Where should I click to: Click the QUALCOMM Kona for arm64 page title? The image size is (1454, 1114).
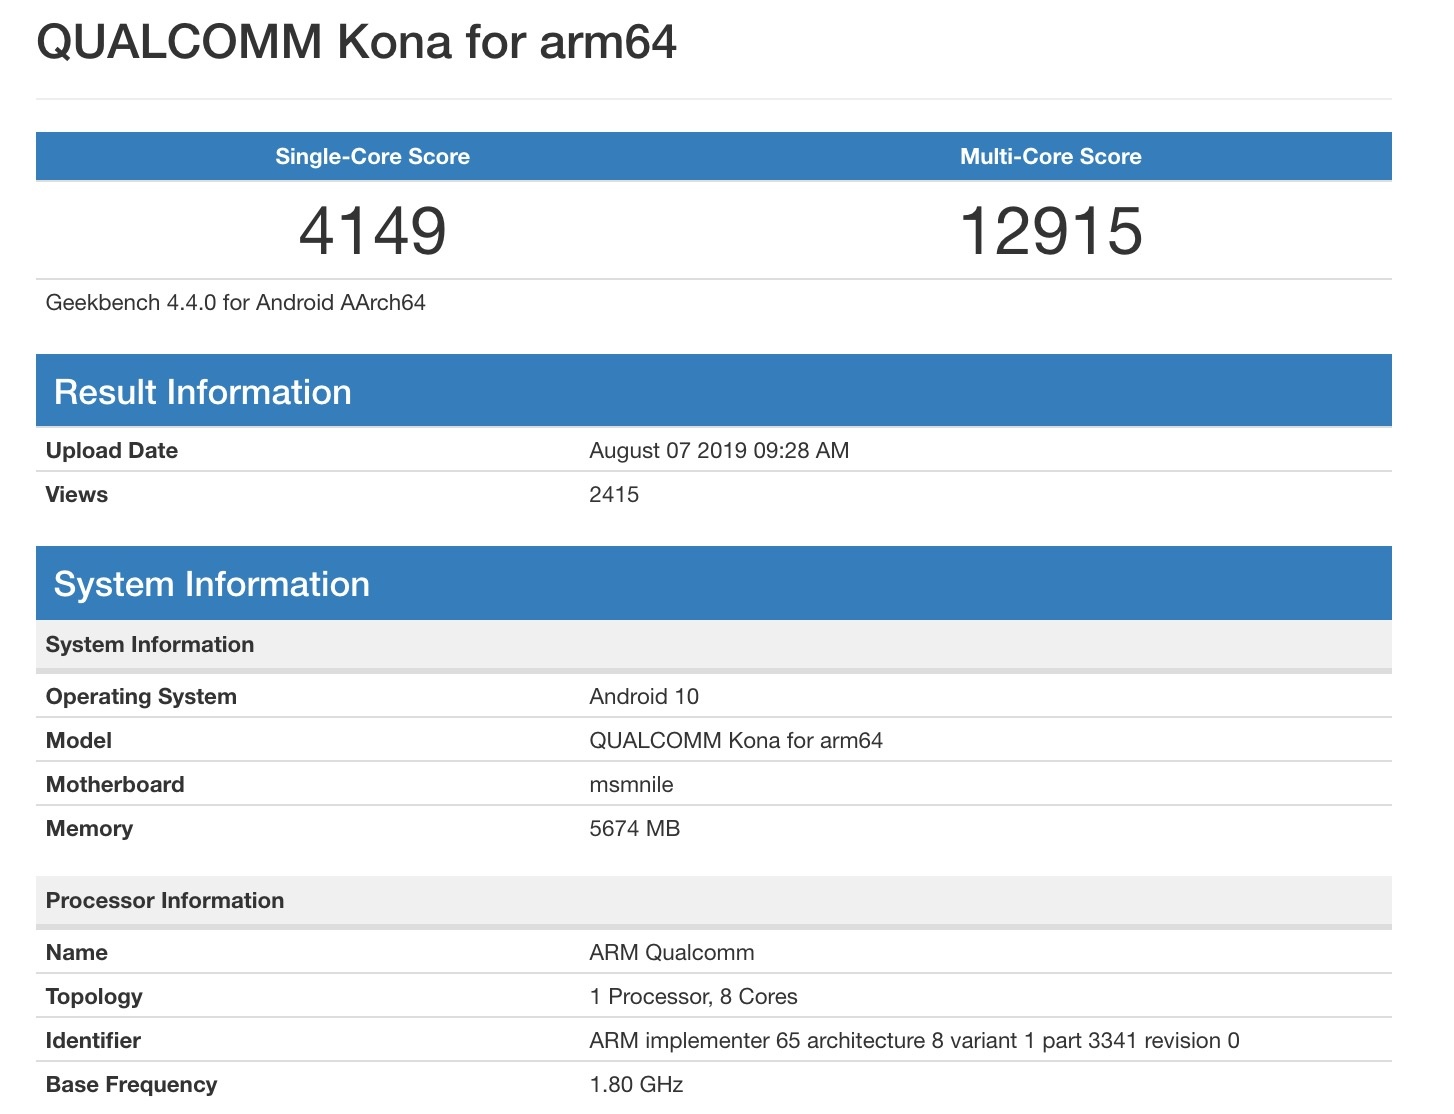pos(356,43)
